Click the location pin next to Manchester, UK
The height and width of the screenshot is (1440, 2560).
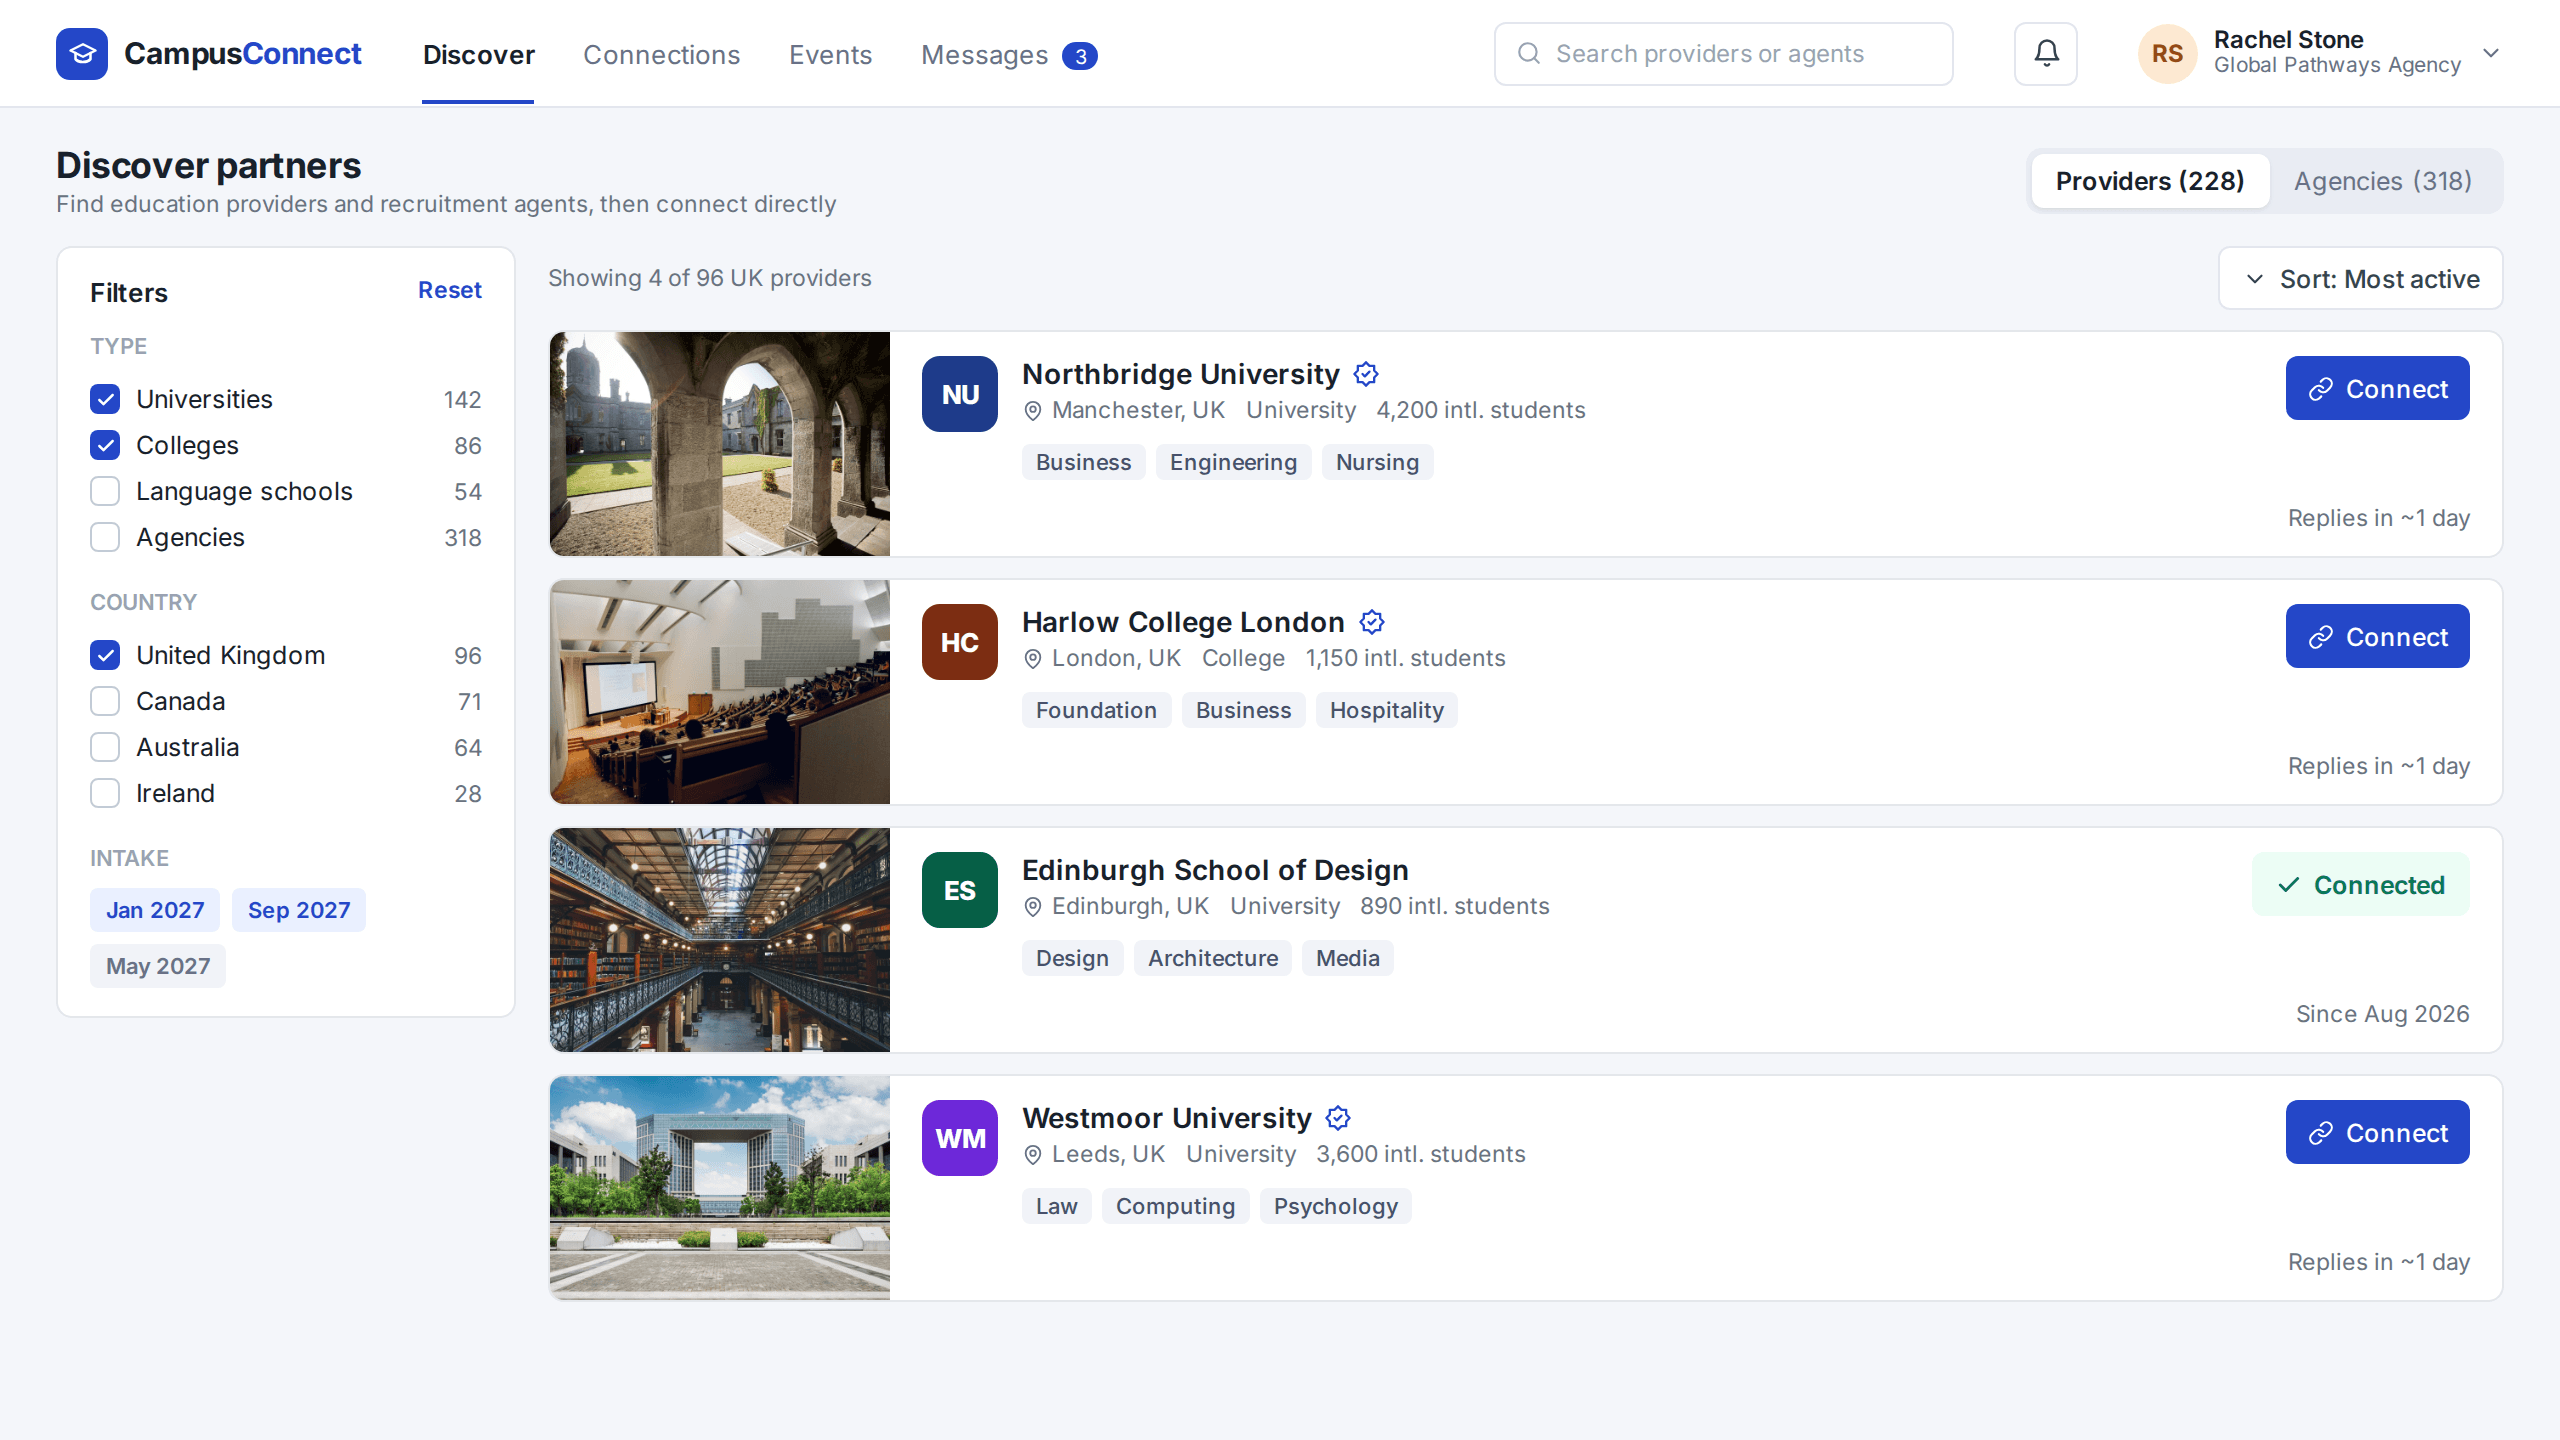pos(1033,411)
